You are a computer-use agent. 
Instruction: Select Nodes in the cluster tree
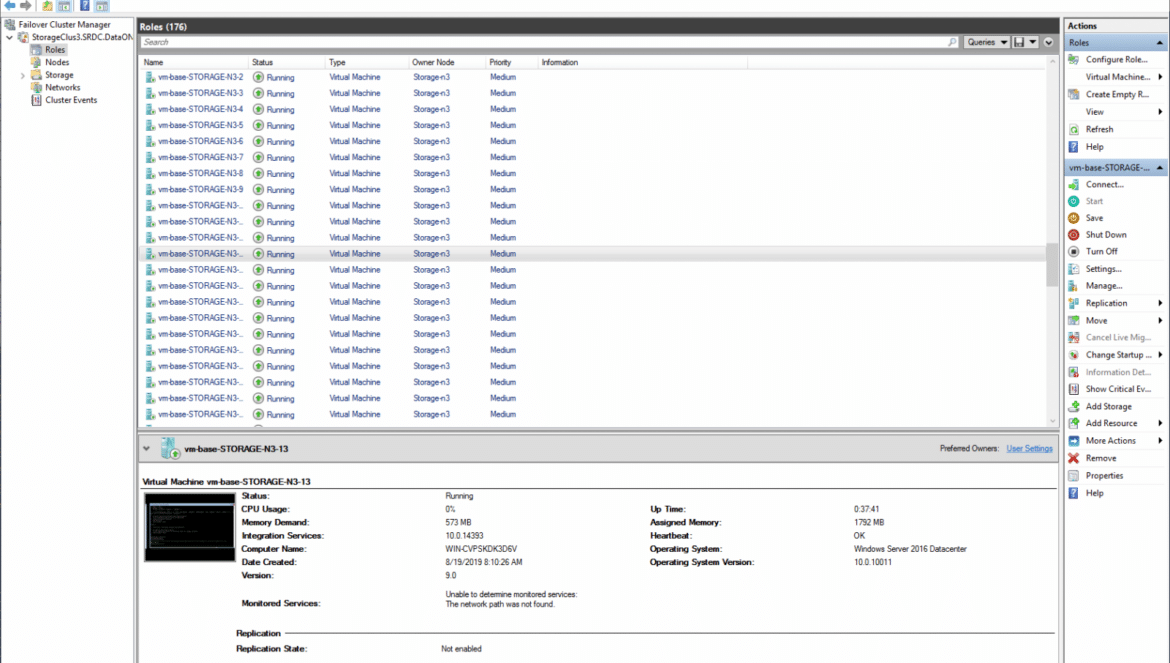[57, 63]
